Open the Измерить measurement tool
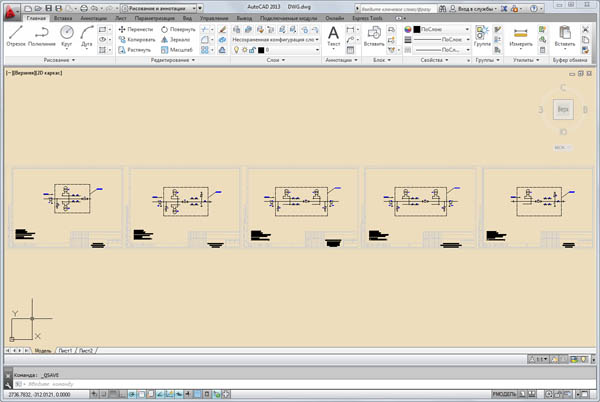600x402 pixels. tap(520, 37)
